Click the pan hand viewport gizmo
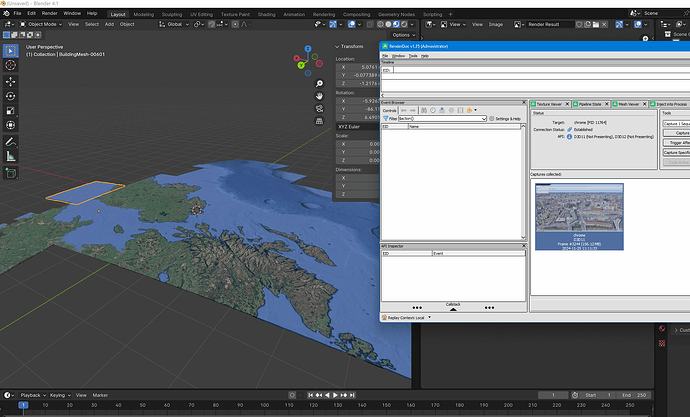Screen dimensions: 690x417 (319, 96)
